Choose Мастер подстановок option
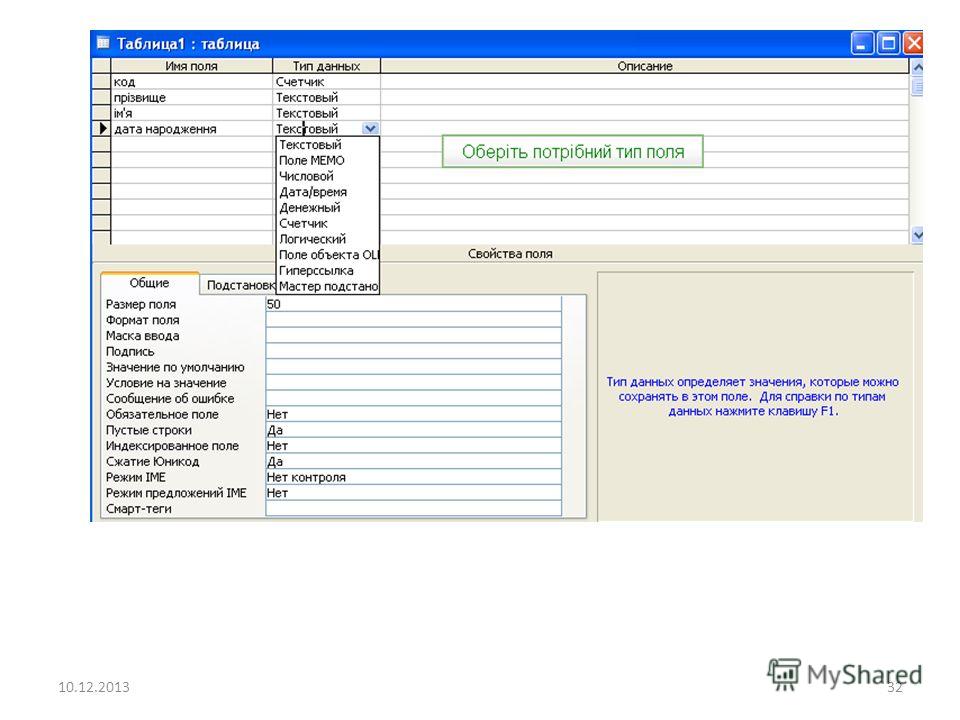Viewport: 960px width, 720px height. coord(328,287)
